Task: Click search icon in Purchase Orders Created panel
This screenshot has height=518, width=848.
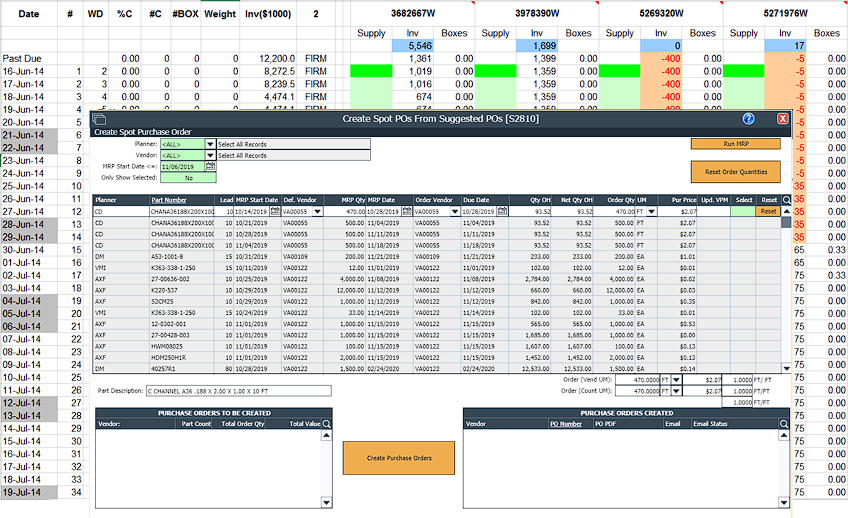Action: pos(786,424)
